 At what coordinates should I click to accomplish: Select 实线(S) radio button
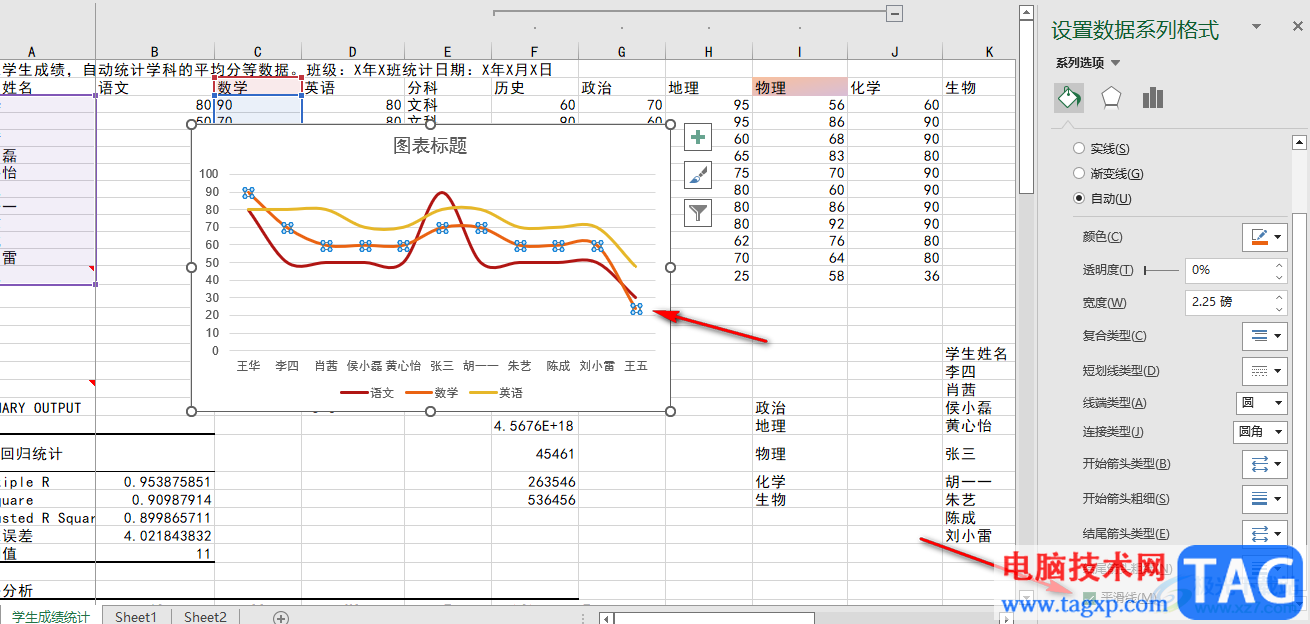coord(1079,148)
